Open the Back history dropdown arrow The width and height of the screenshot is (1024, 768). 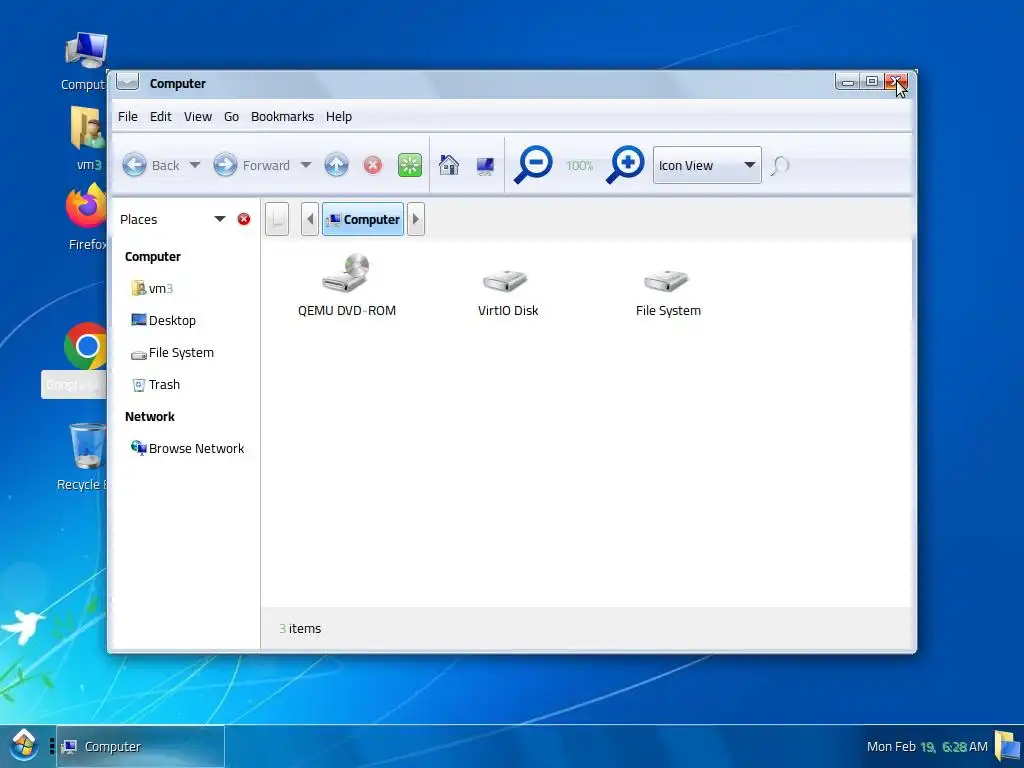coord(195,165)
